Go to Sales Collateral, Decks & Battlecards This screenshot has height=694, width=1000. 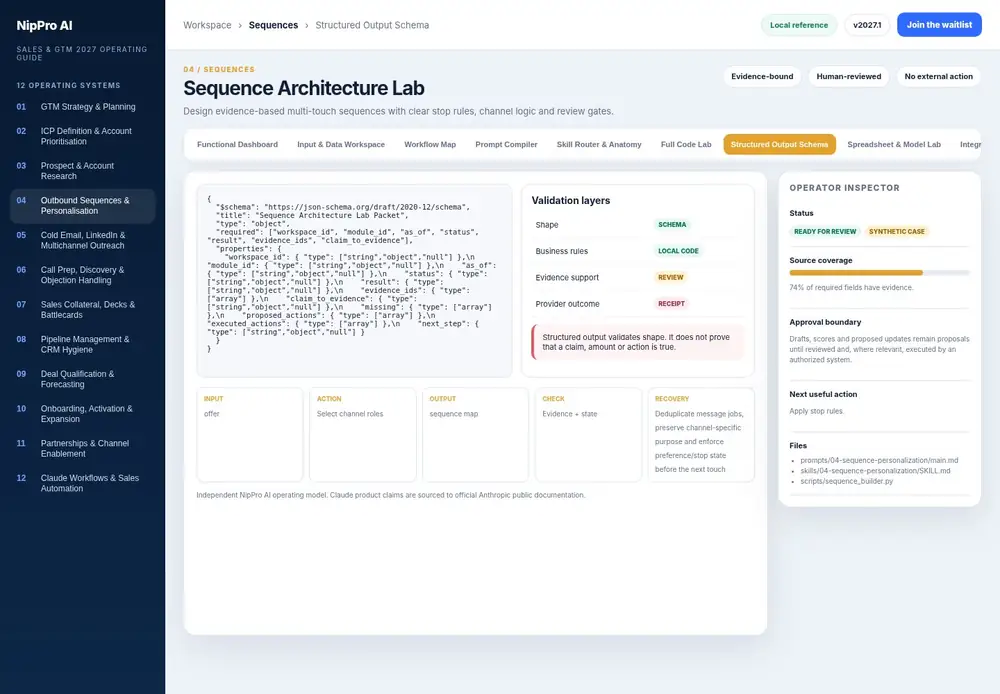click(82, 309)
